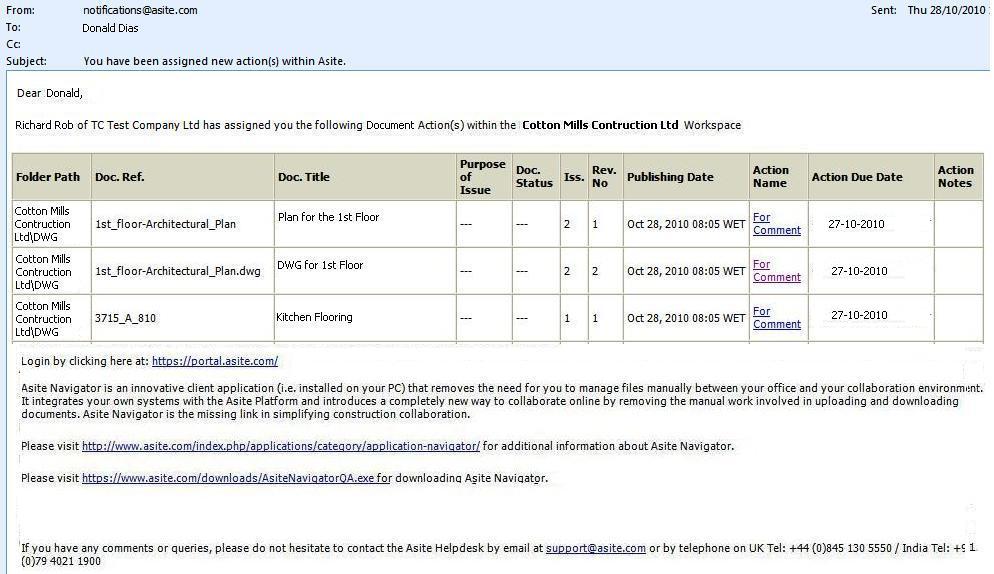This screenshot has height=574, width=994.
Task: Select the Dear Donald greeting
Action: tap(49, 93)
